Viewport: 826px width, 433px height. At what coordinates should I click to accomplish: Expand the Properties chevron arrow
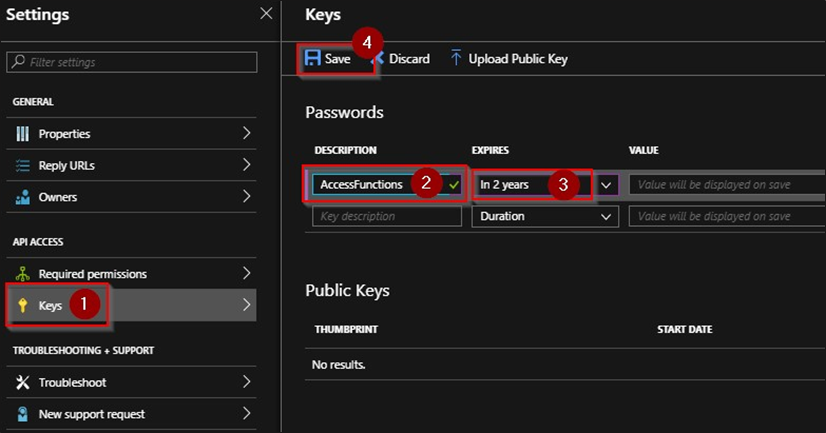tap(246, 134)
